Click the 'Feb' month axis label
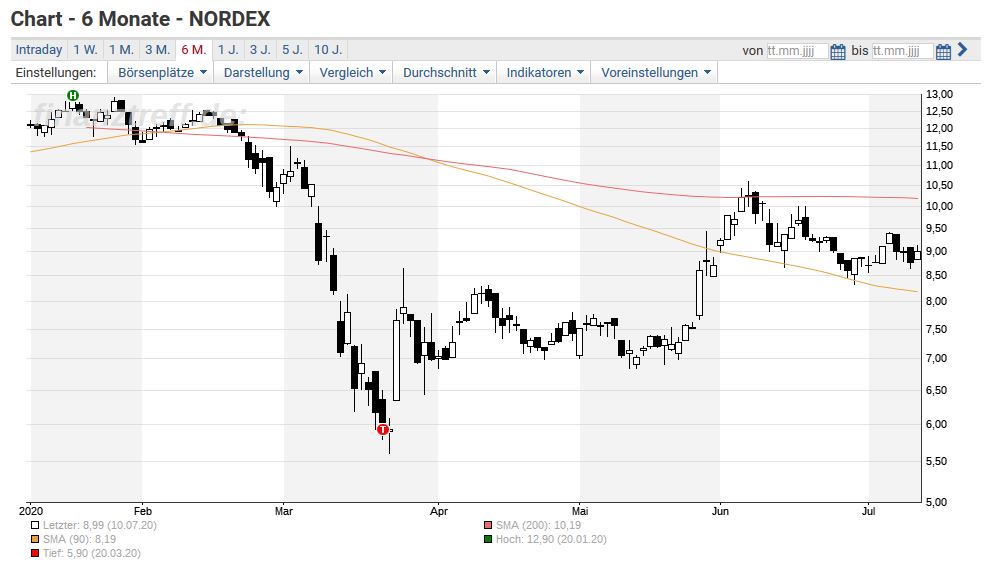 click(x=143, y=511)
